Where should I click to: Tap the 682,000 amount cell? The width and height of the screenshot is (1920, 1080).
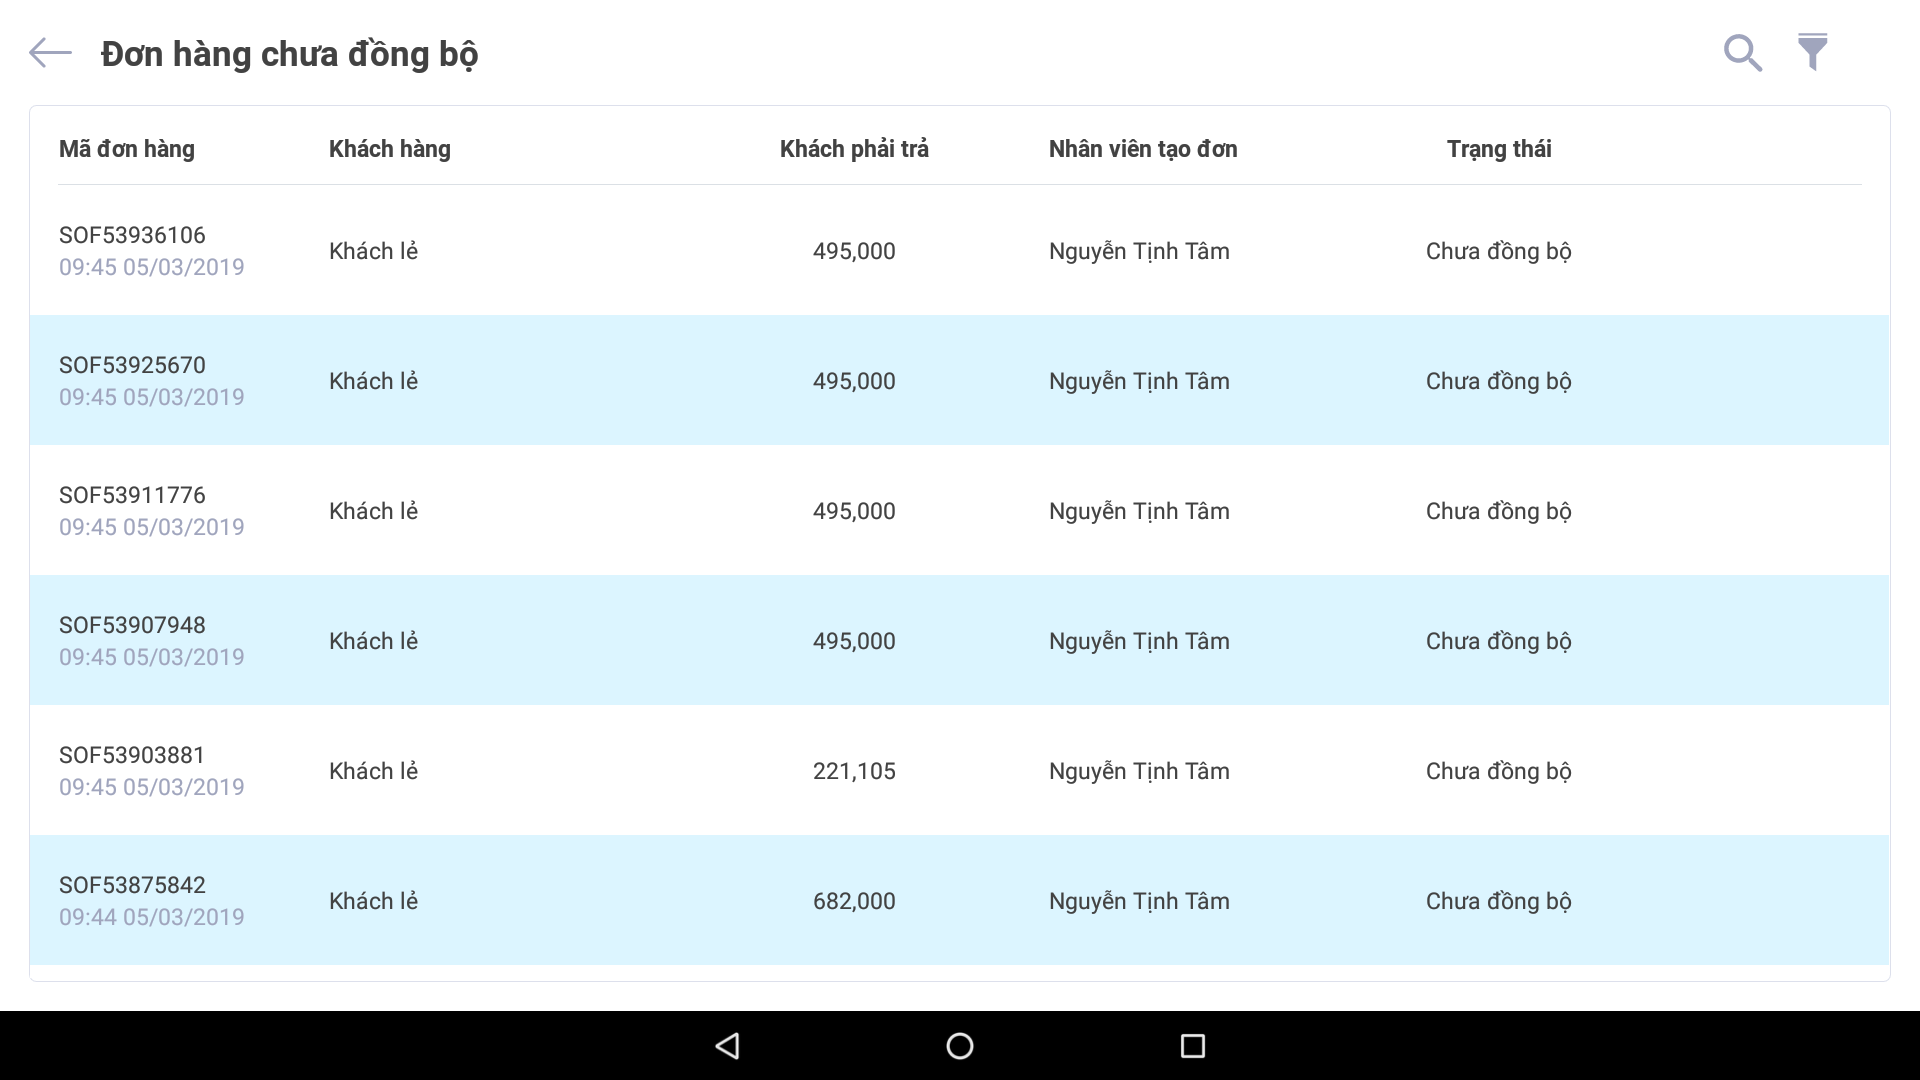point(854,901)
